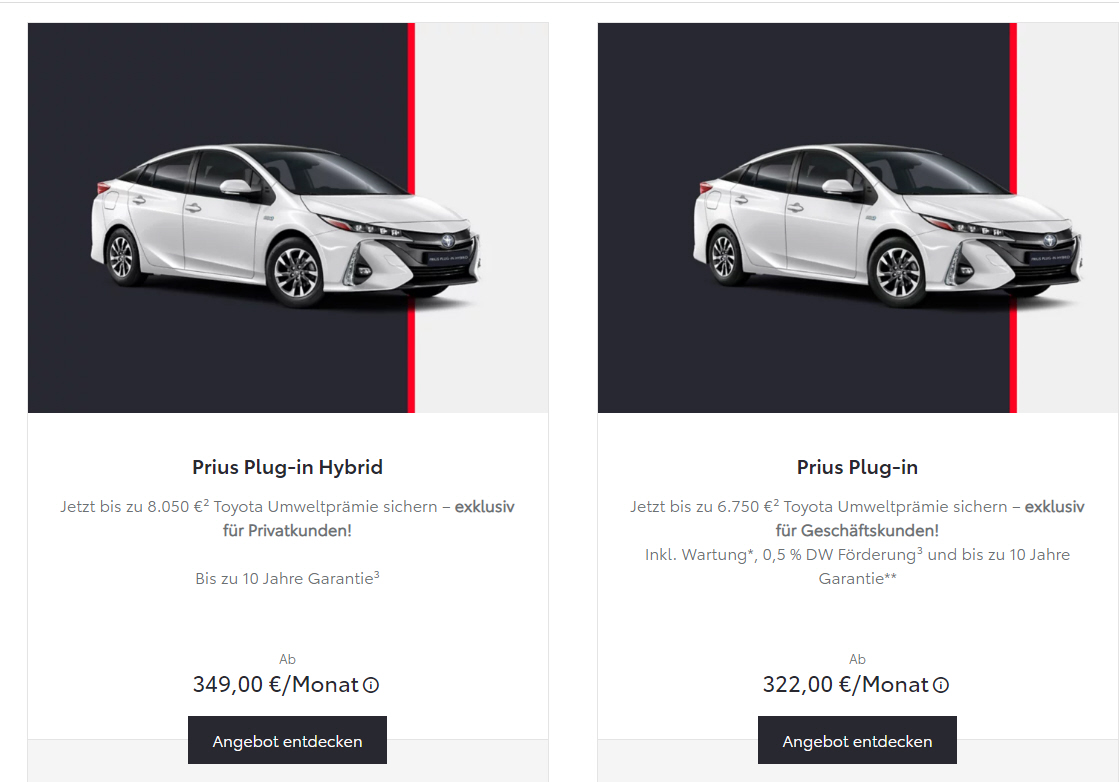Open info icon beside 322,00 €/Monat price
Image resolution: width=1119 pixels, height=782 pixels.
(941, 685)
